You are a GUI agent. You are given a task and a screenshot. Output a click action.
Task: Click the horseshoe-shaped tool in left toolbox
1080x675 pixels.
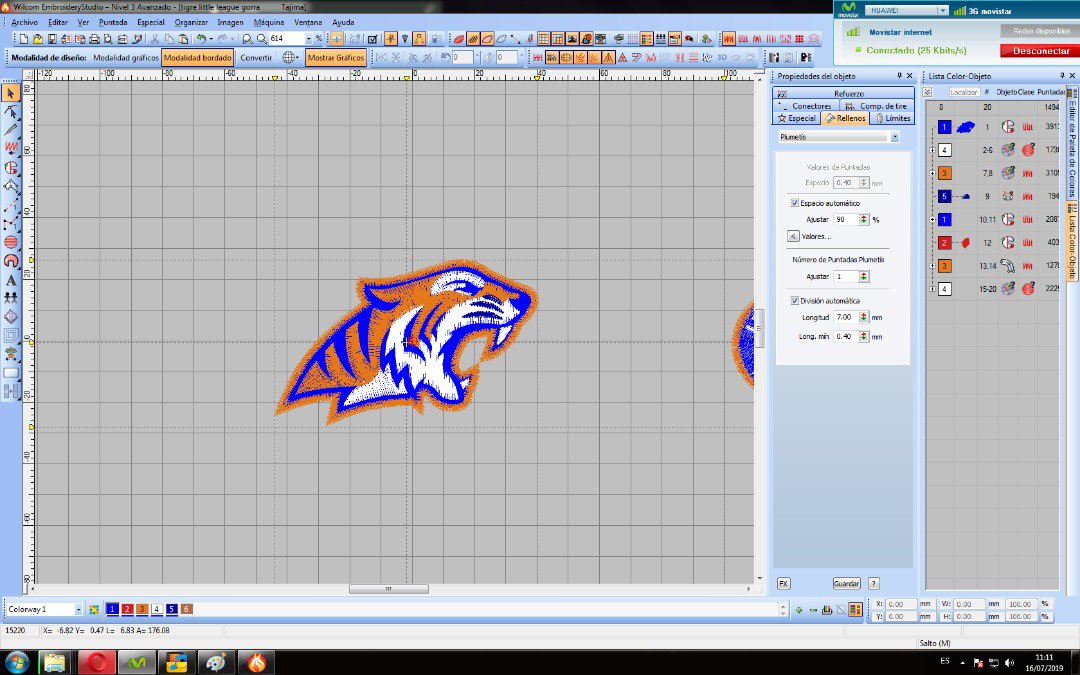(11, 261)
